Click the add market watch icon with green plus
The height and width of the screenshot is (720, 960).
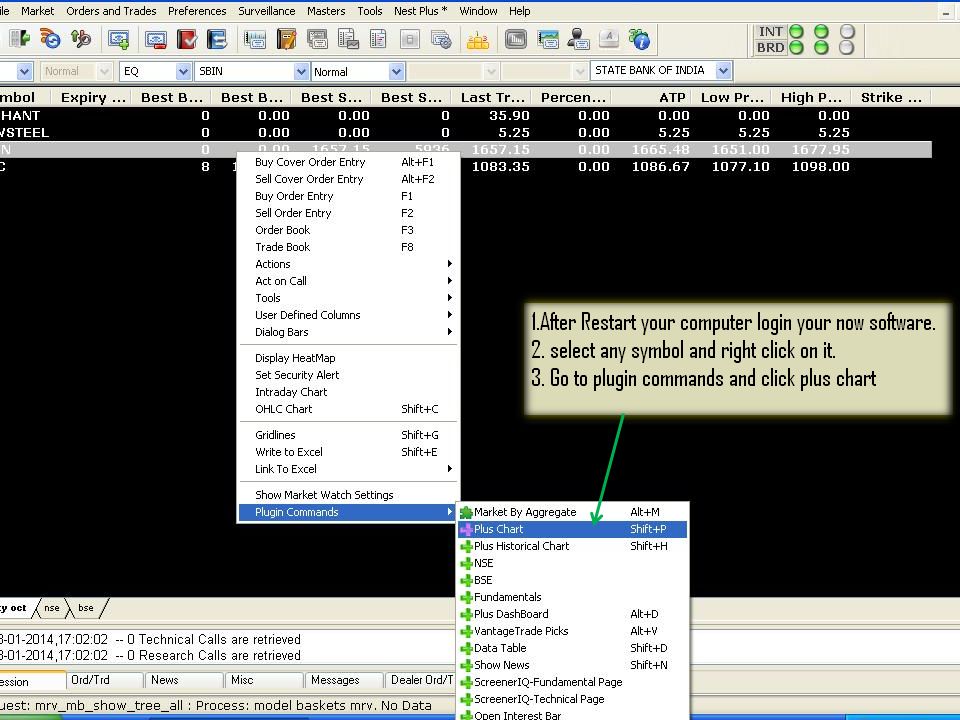point(118,40)
